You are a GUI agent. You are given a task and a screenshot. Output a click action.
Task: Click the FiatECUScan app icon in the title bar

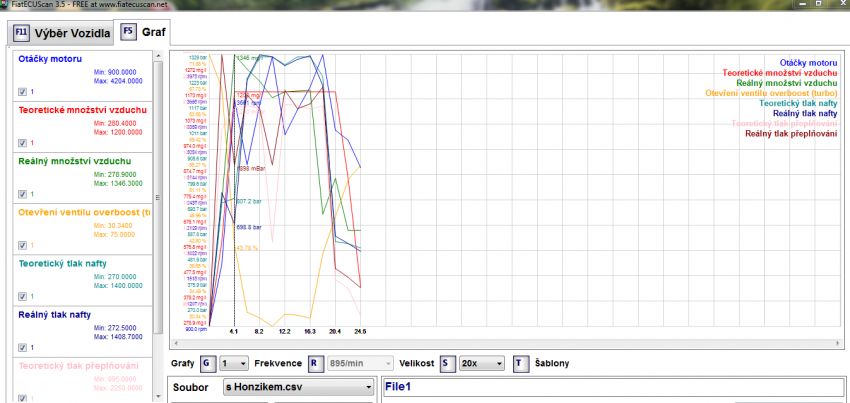pyautogui.click(x=6, y=4)
